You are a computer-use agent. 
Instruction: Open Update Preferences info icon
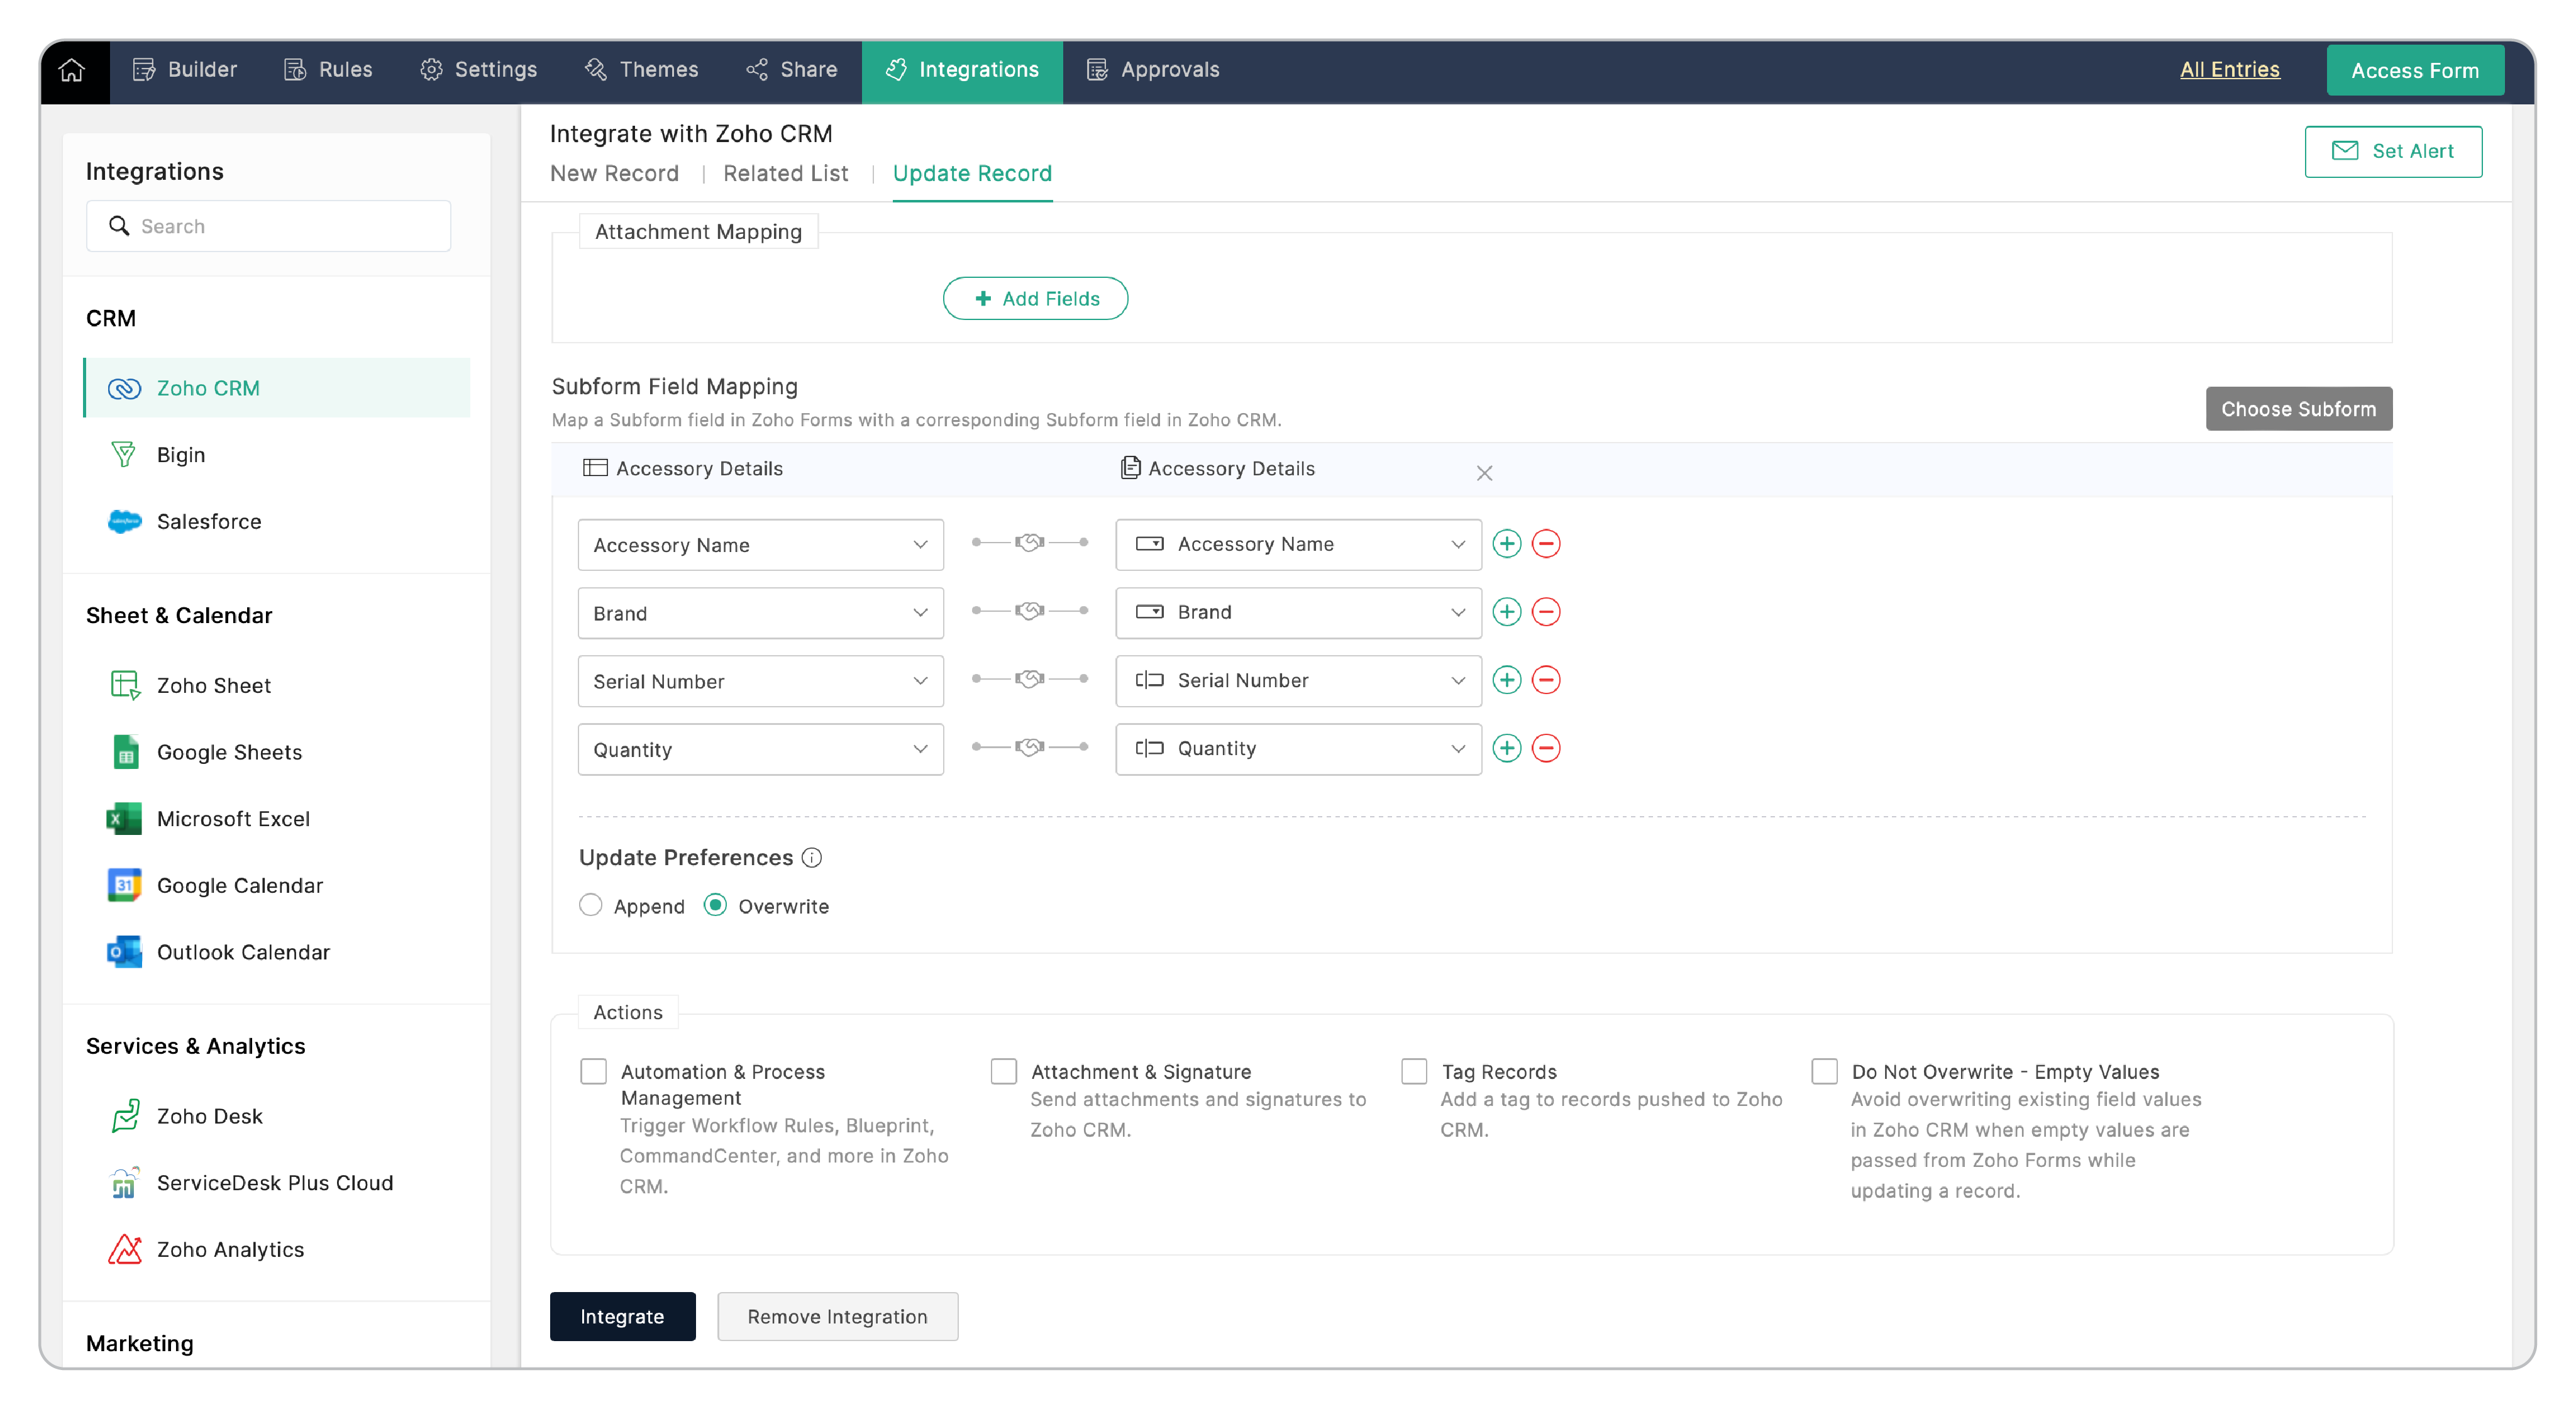(812, 858)
